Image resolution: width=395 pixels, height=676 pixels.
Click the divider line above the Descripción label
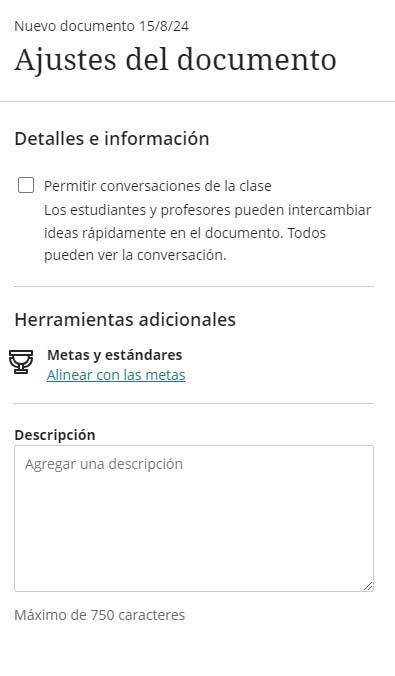[x=194, y=404]
